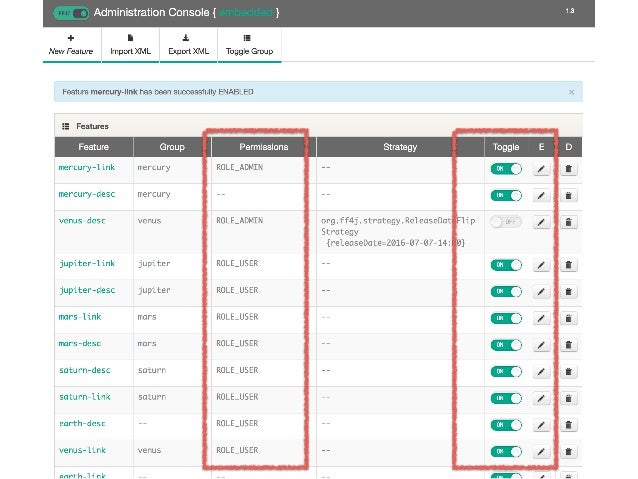Viewport: 638px width, 479px height.
Task: Delete the mars-desc feature with trash icon
Action: tap(568, 346)
